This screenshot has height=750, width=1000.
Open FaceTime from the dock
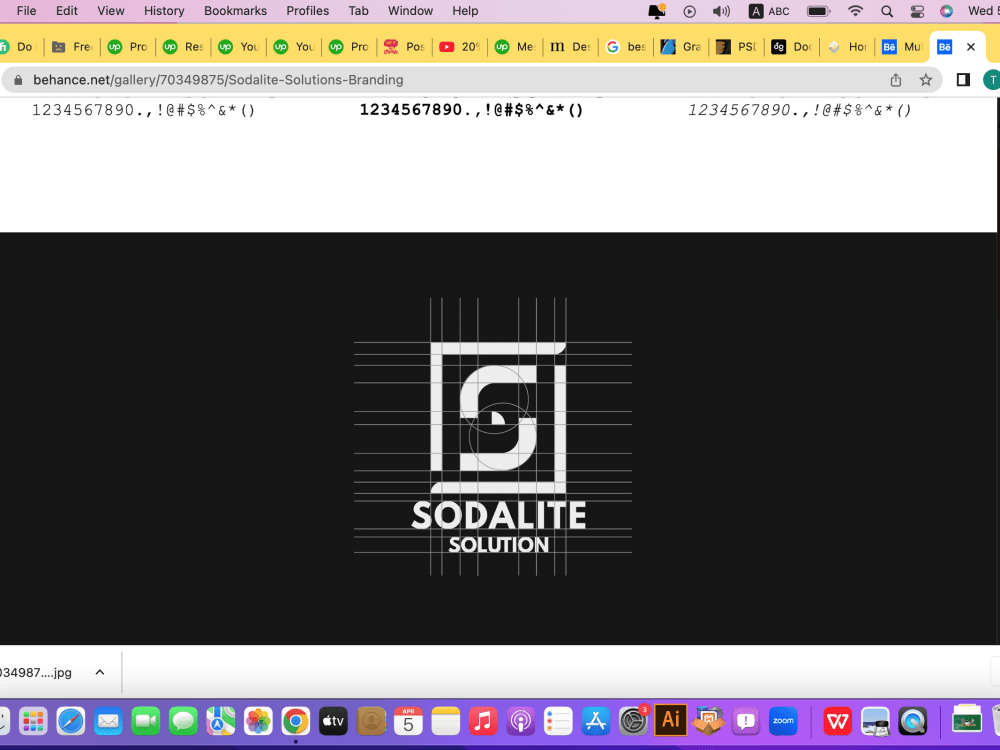[146, 721]
